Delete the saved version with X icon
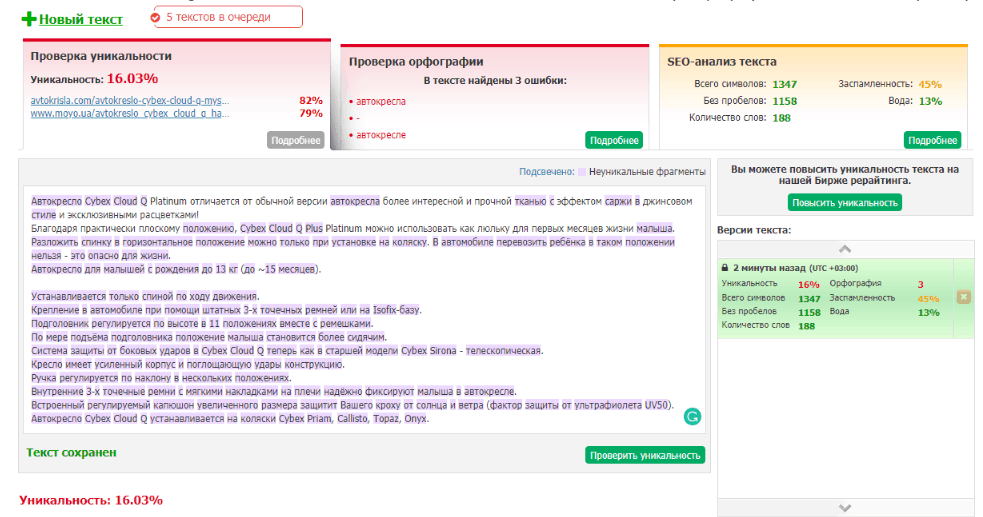The width and height of the screenshot is (983, 517). point(964,297)
